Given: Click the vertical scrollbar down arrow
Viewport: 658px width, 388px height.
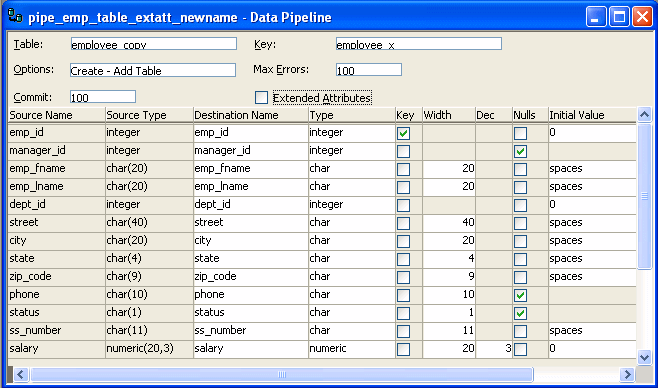Looking at the screenshot, I should click(644, 357).
